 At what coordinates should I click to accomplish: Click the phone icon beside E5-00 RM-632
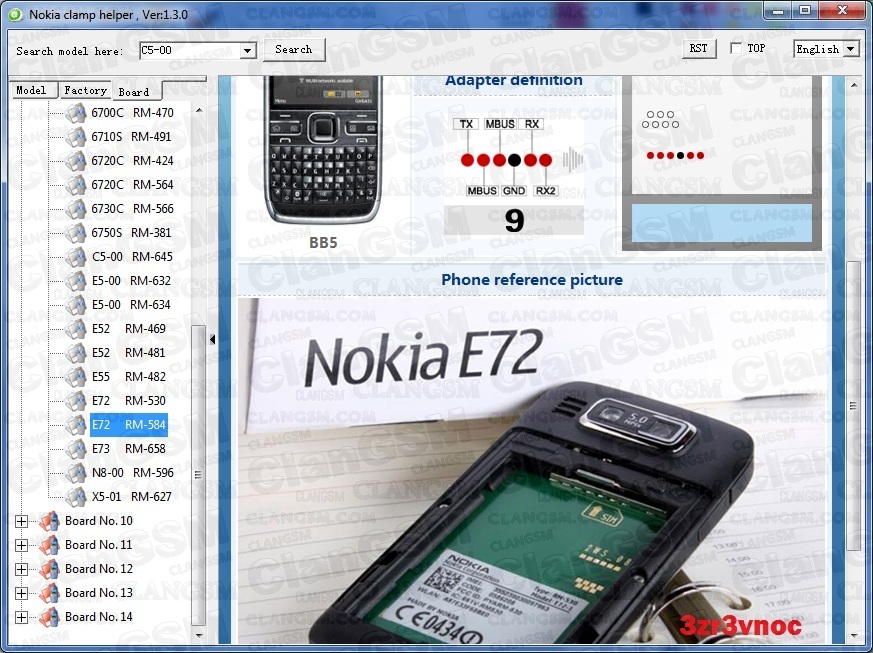[x=76, y=281]
